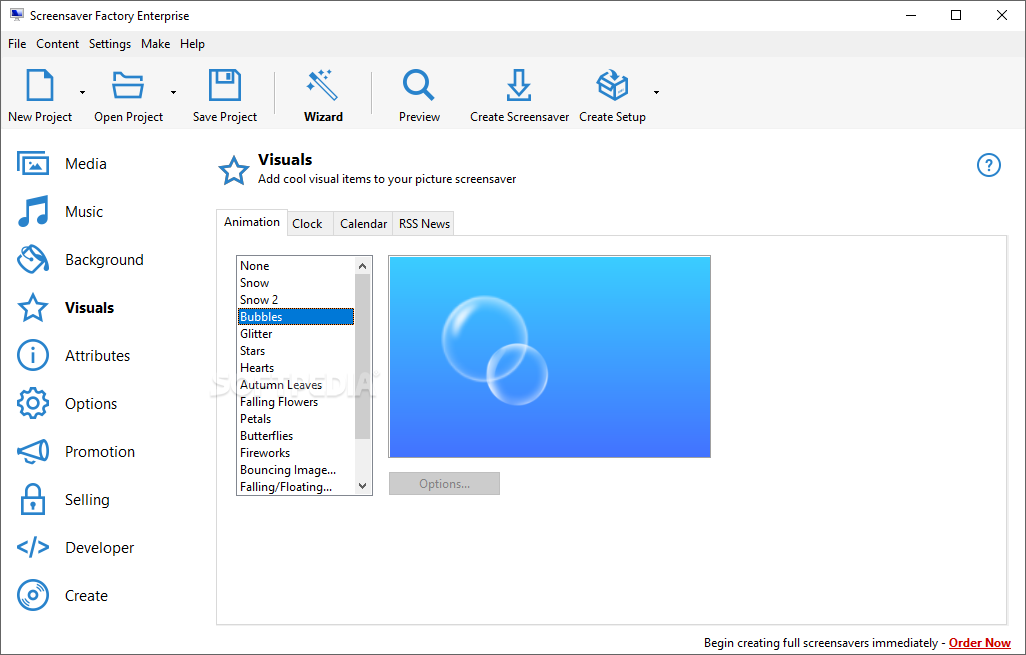The height and width of the screenshot is (655, 1026).
Task: Select Butterflies in the animation list
Action: coord(296,436)
